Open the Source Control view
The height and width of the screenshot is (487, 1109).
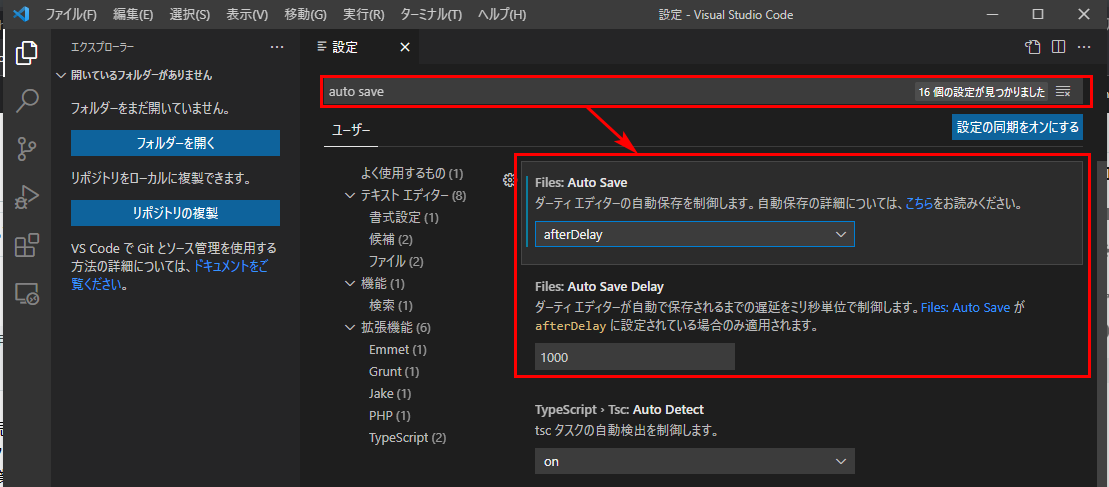[26, 148]
